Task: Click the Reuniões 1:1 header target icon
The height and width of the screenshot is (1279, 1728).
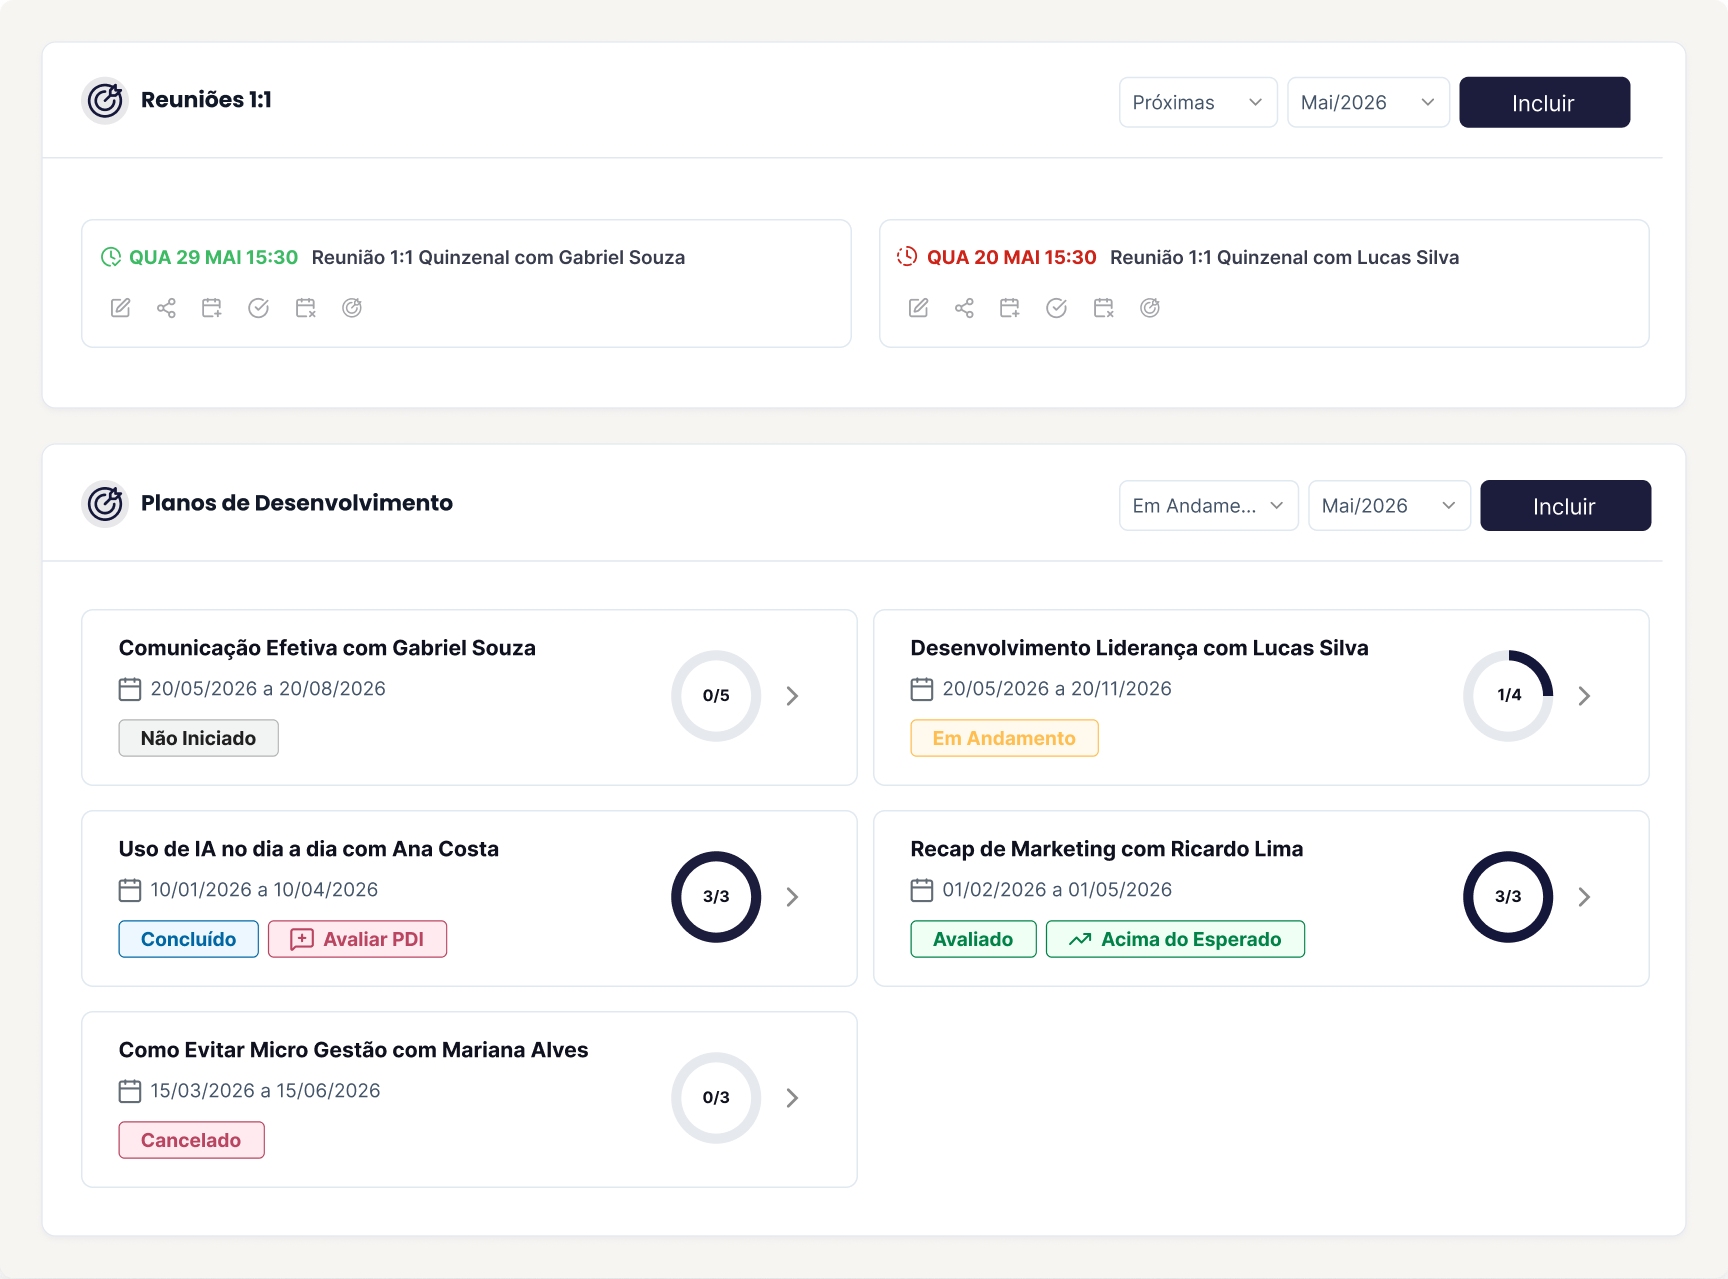Action: point(105,100)
